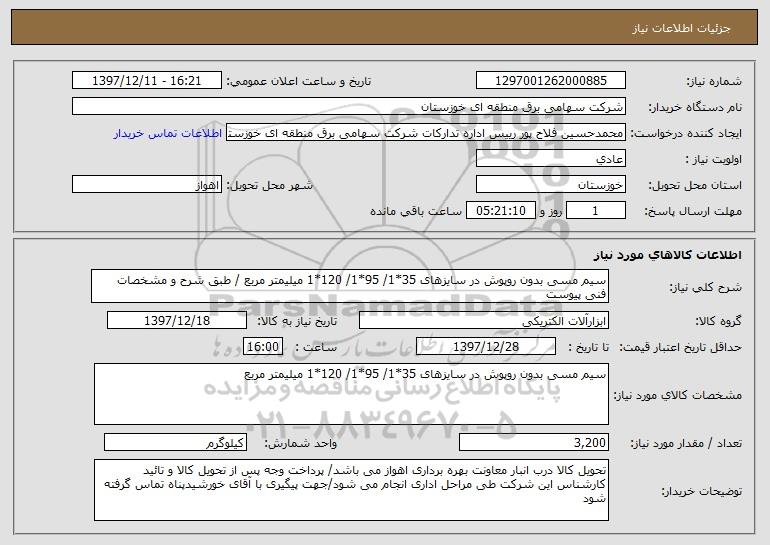Click the label نام دستگاه خریدار

(695, 107)
